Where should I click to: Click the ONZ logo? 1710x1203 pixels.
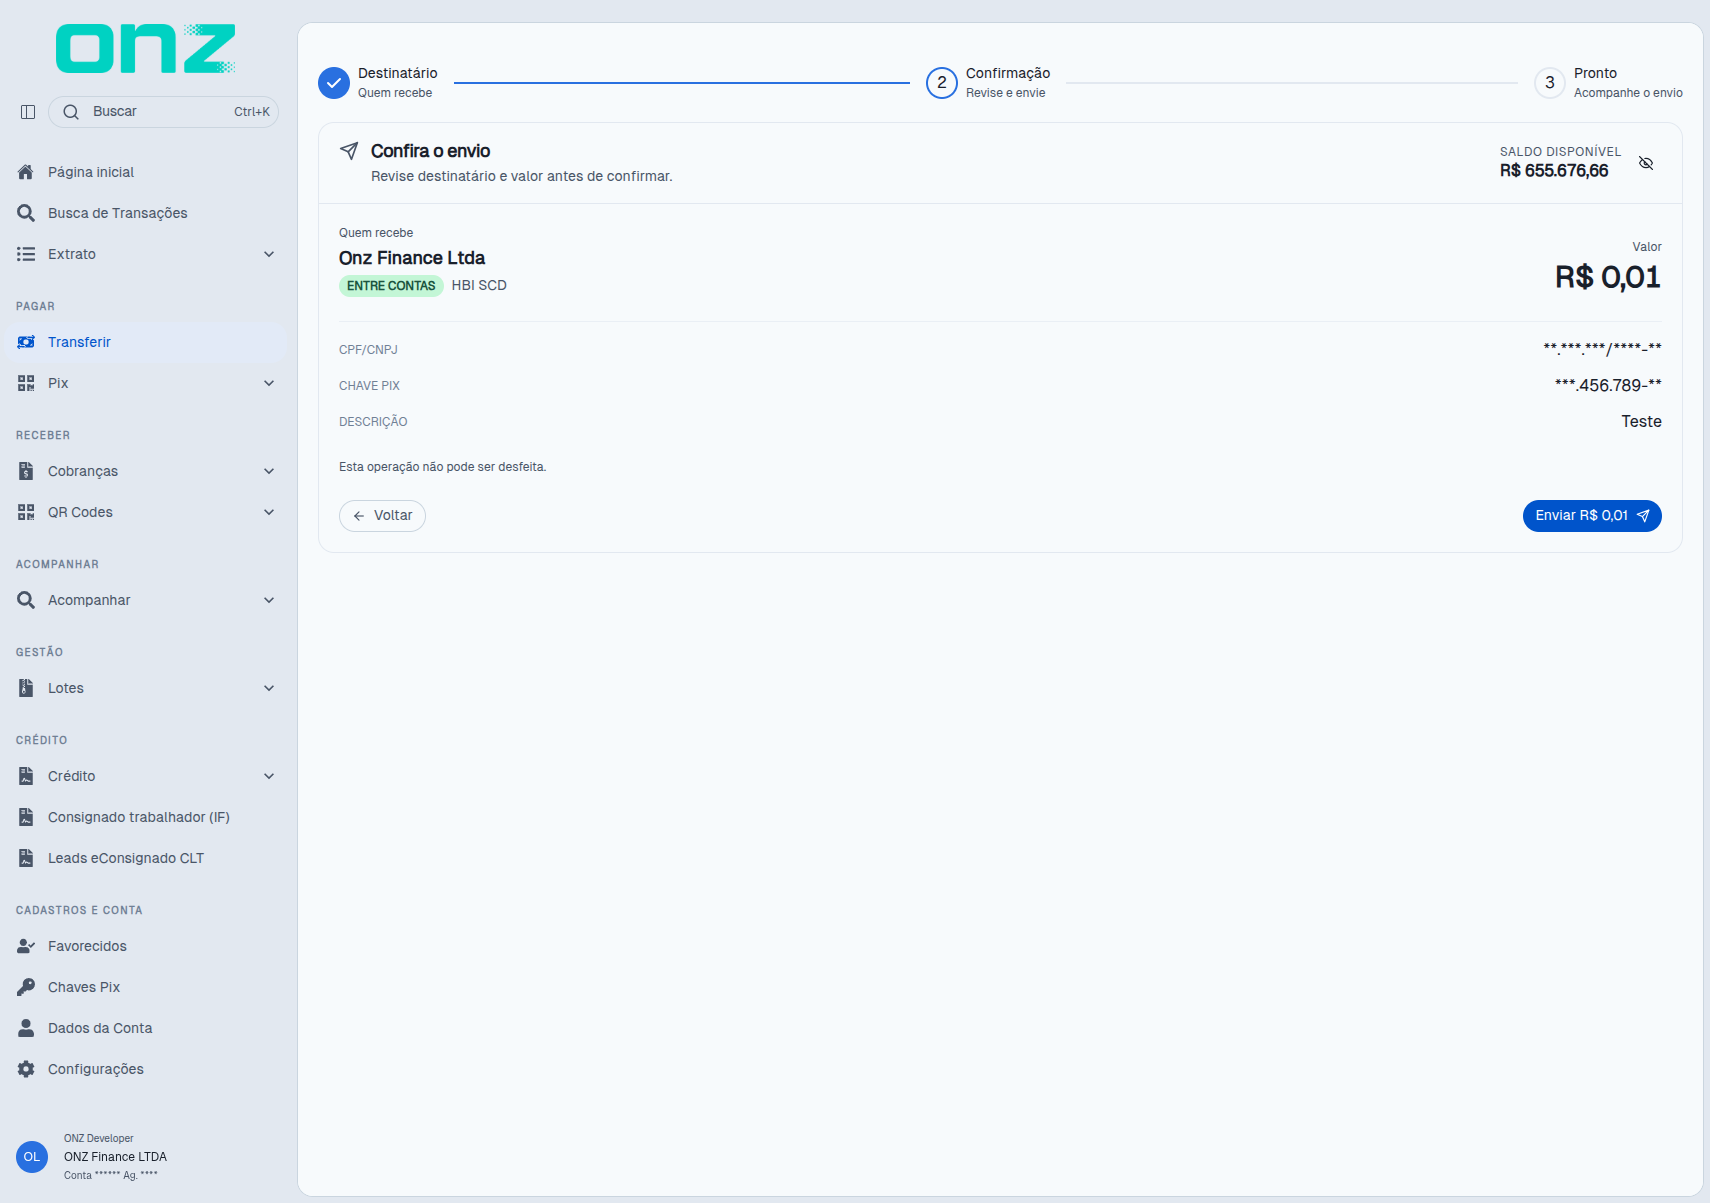pos(146,49)
